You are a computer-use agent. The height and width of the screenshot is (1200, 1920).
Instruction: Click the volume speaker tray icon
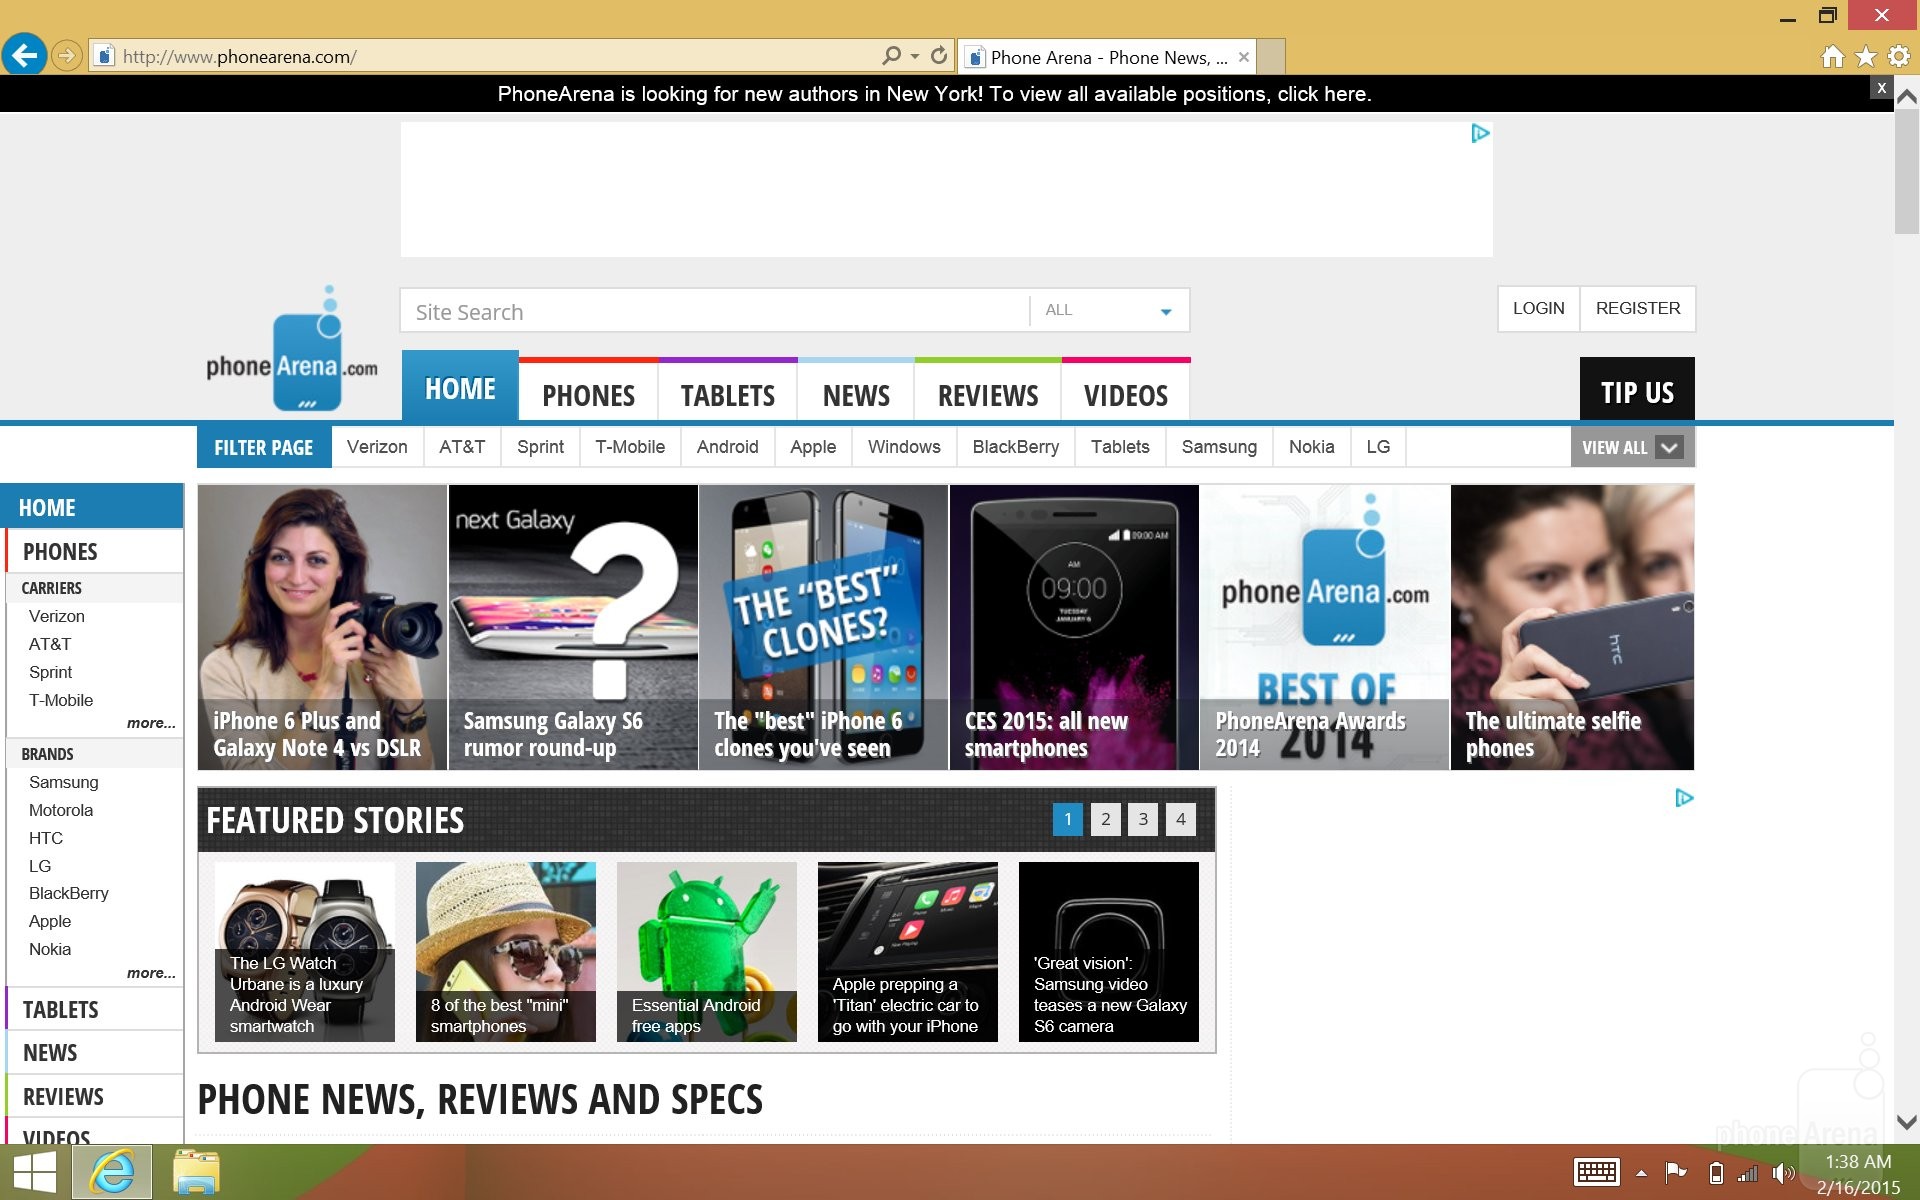[x=1782, y=1173]
